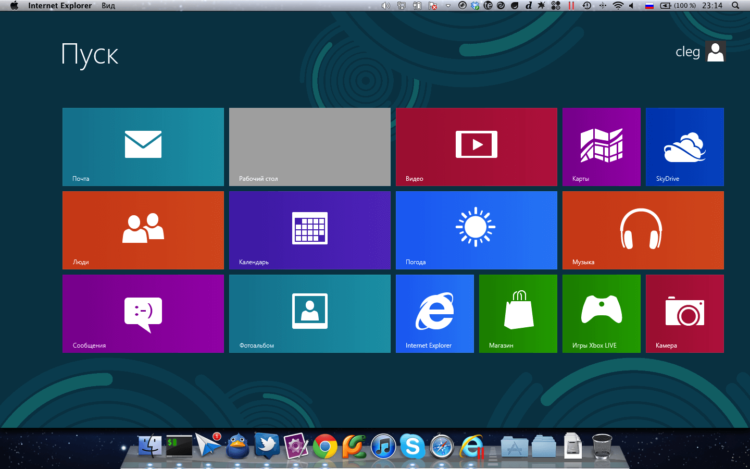This screenshot has height=469, width=750.
Task: Open Skype from the Dock
Action: 412,447
